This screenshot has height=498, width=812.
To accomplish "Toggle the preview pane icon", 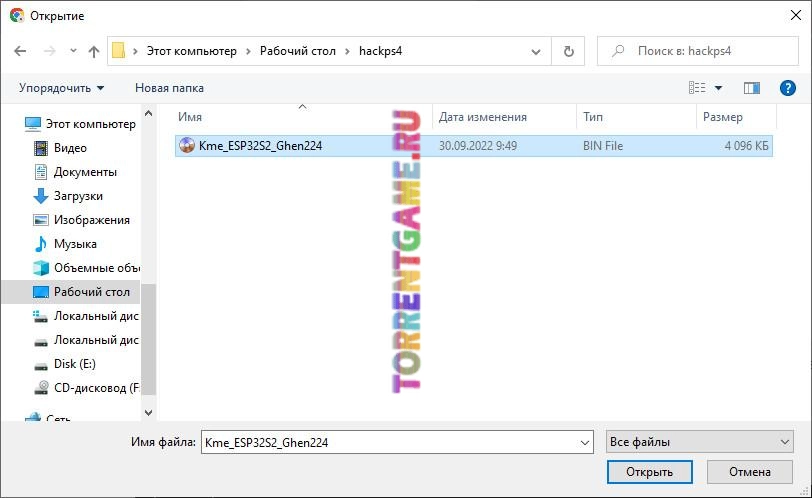I will coord(752,88).
